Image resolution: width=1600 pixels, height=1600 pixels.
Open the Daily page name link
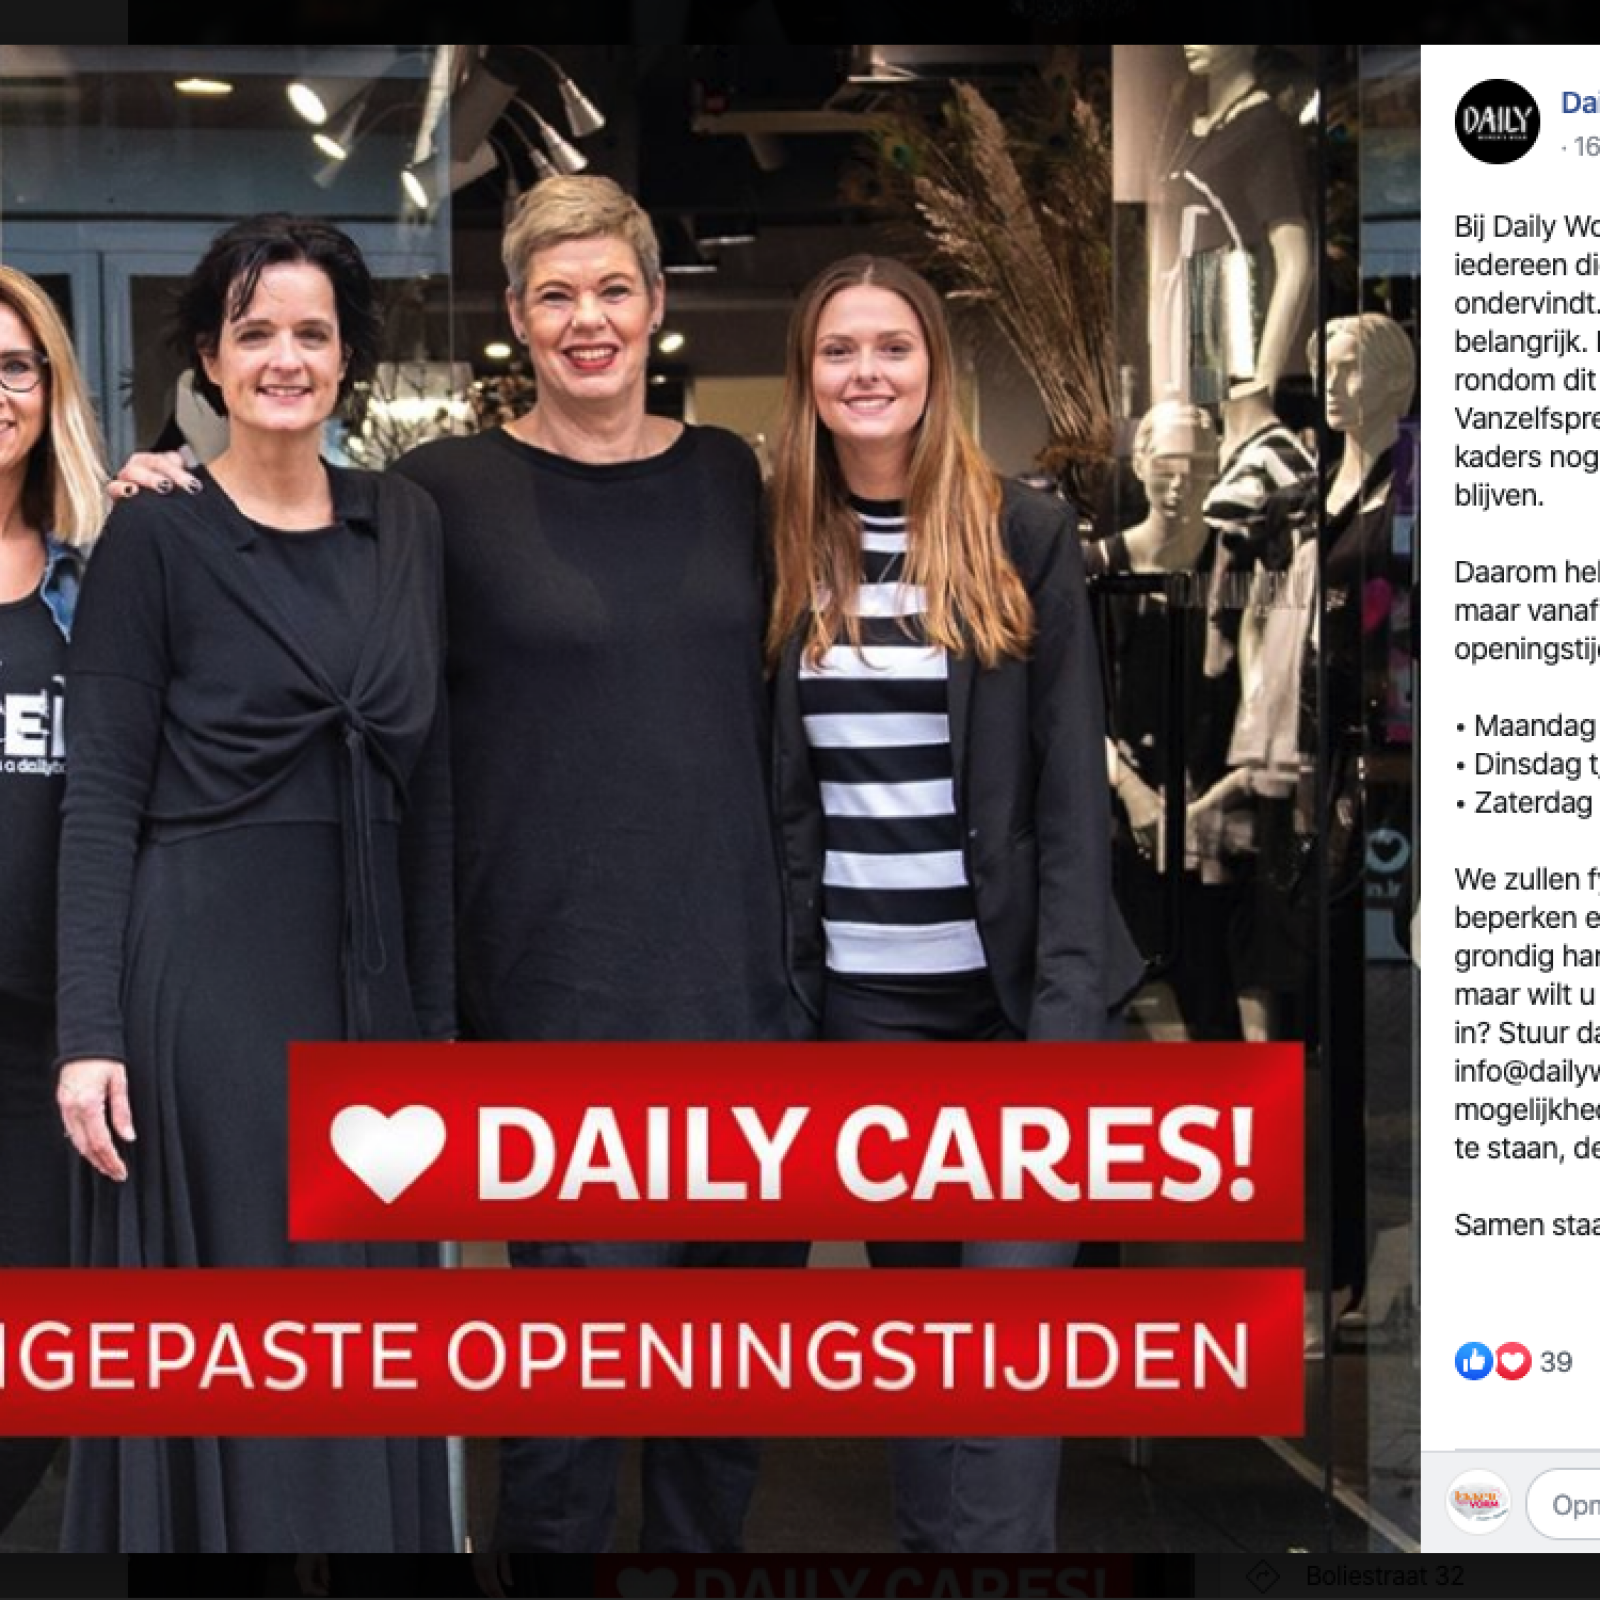[1580, 102]
